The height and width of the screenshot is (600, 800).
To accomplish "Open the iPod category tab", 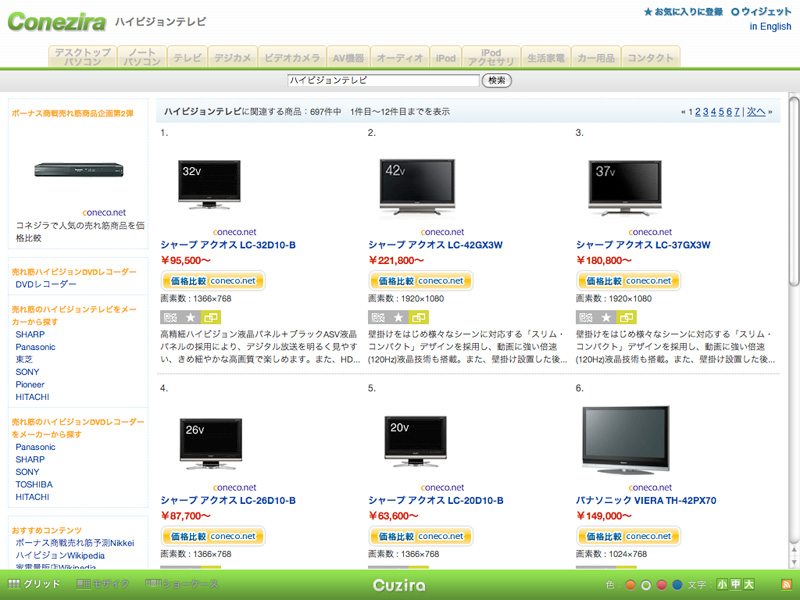I will click(x=445, y=58).
